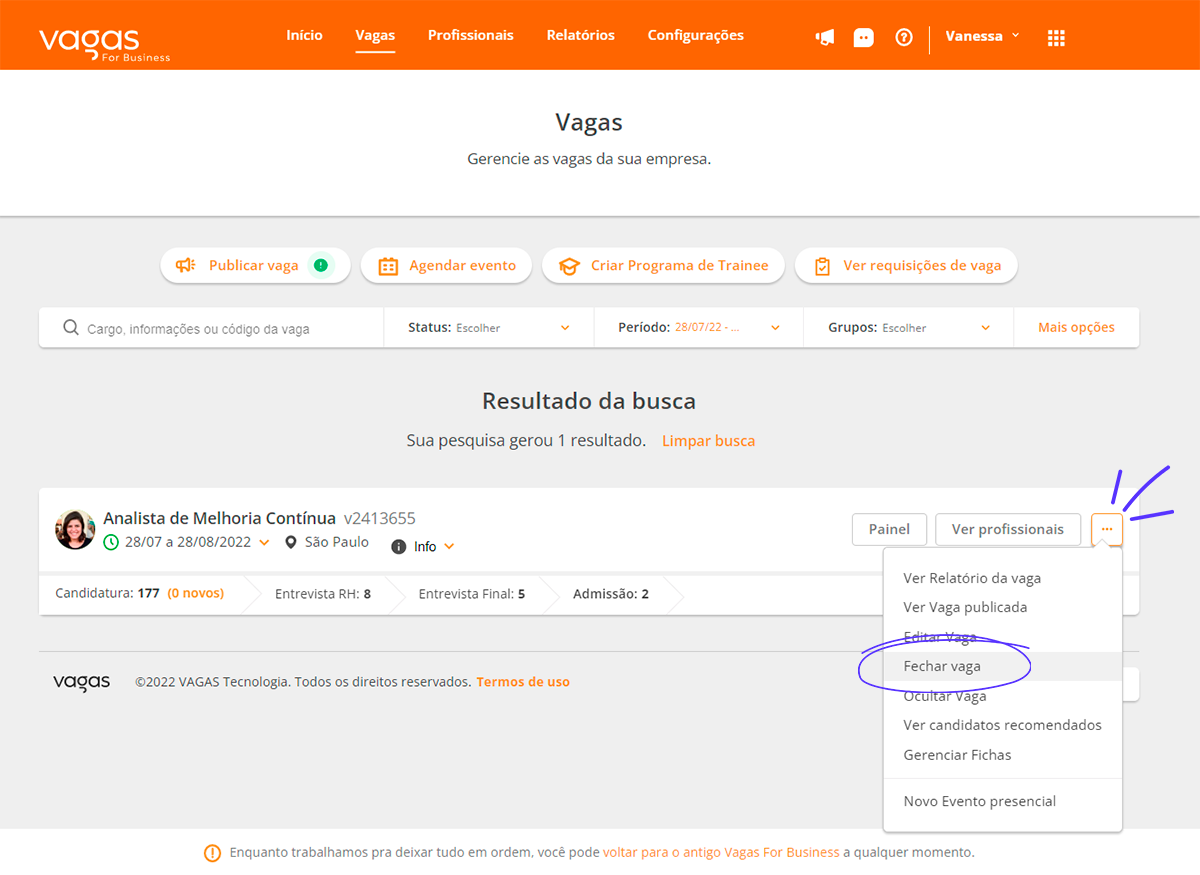
Task: Open the megaphone announcements icon
Action: coord(825,37)
